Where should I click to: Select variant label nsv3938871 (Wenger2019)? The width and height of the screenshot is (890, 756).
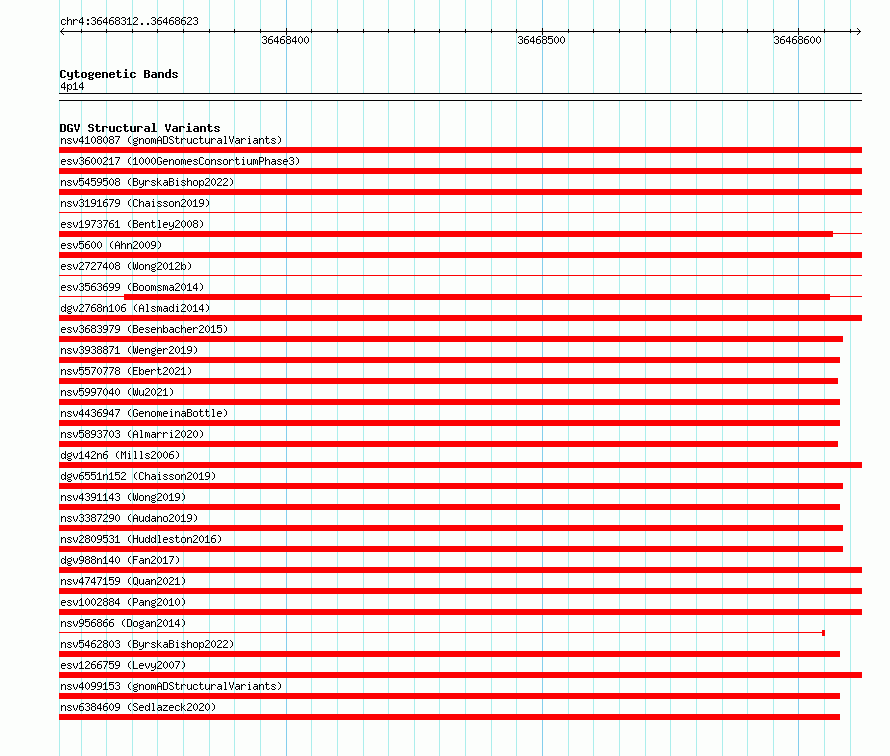point(129,350)
